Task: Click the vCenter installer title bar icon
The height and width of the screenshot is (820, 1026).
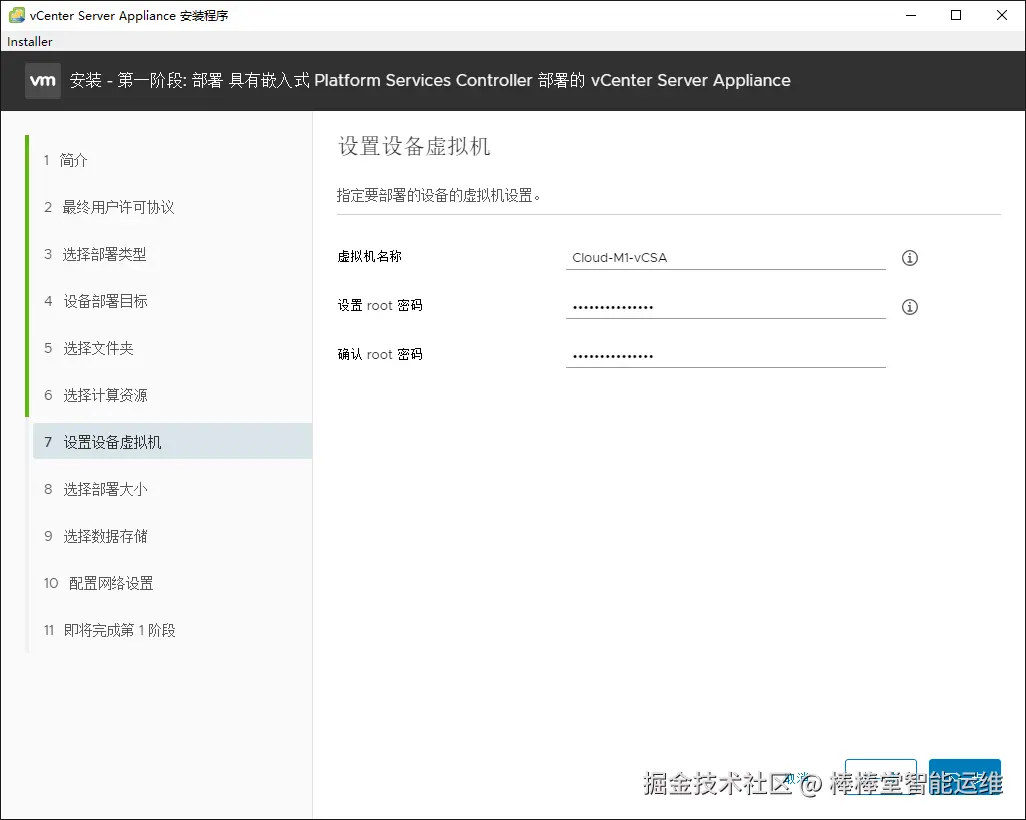Action: (x=17, y=15)
